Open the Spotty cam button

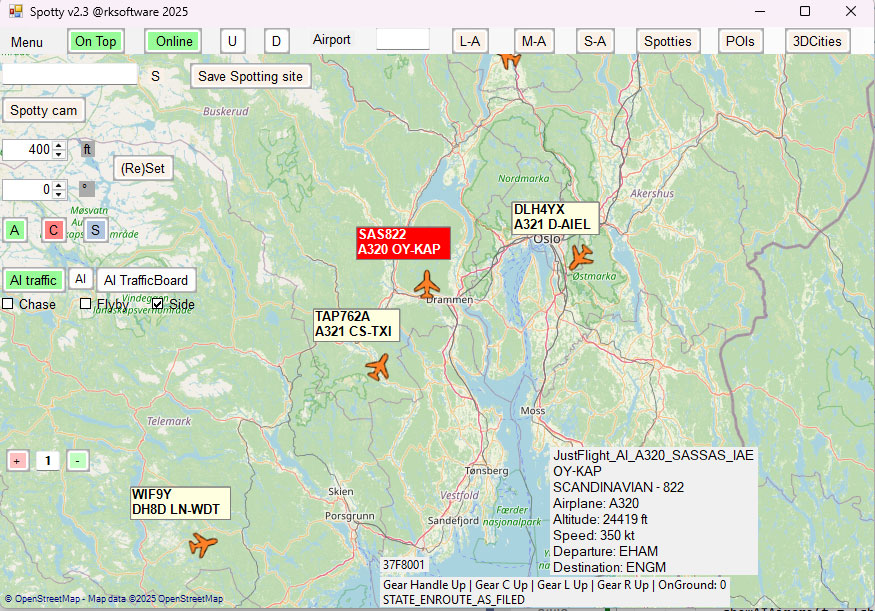[44, 110]
